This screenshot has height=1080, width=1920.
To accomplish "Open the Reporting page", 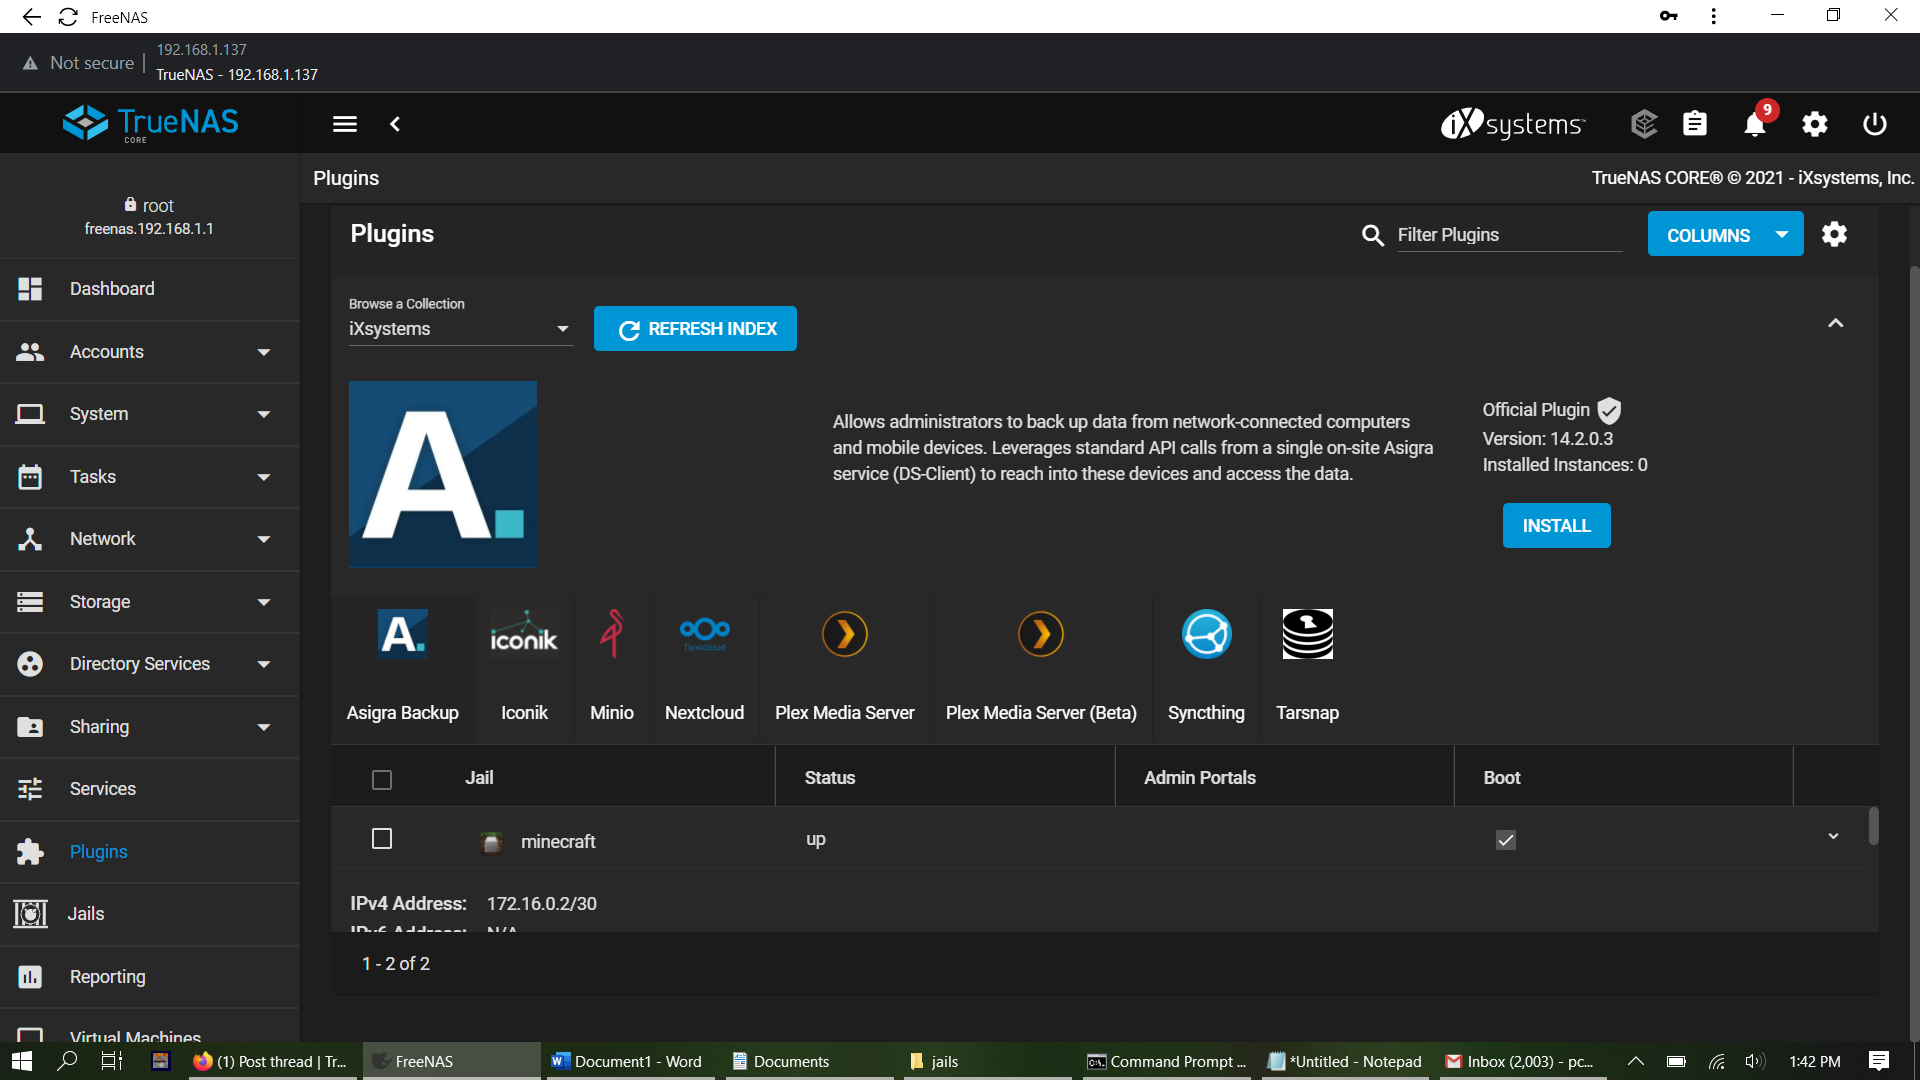I will (x=150, y=977).
